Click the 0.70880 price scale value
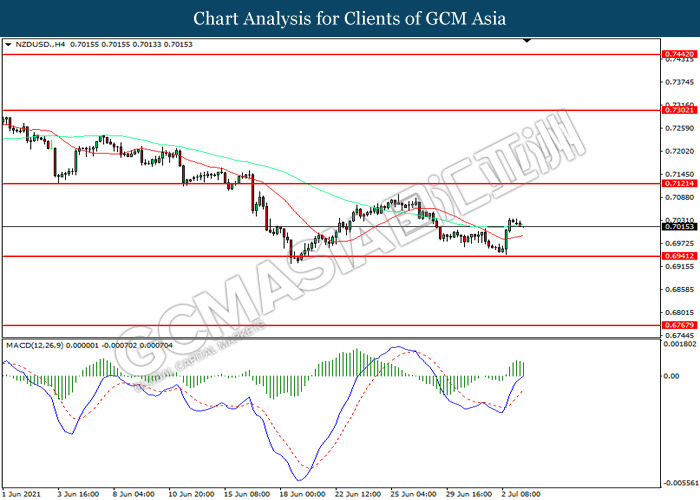Viewport: 700px width, 500px height. point(679,197)
